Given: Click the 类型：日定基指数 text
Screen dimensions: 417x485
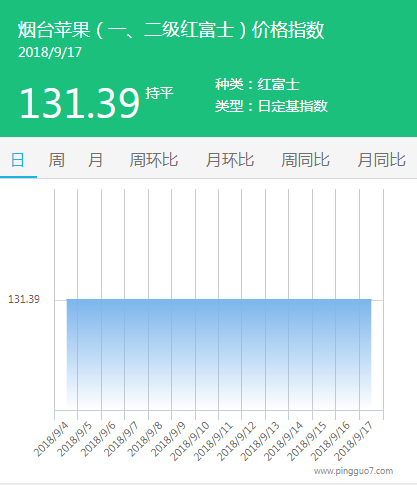Looking at the screenshot, I should pyautogui.click(x=271, y=106).
